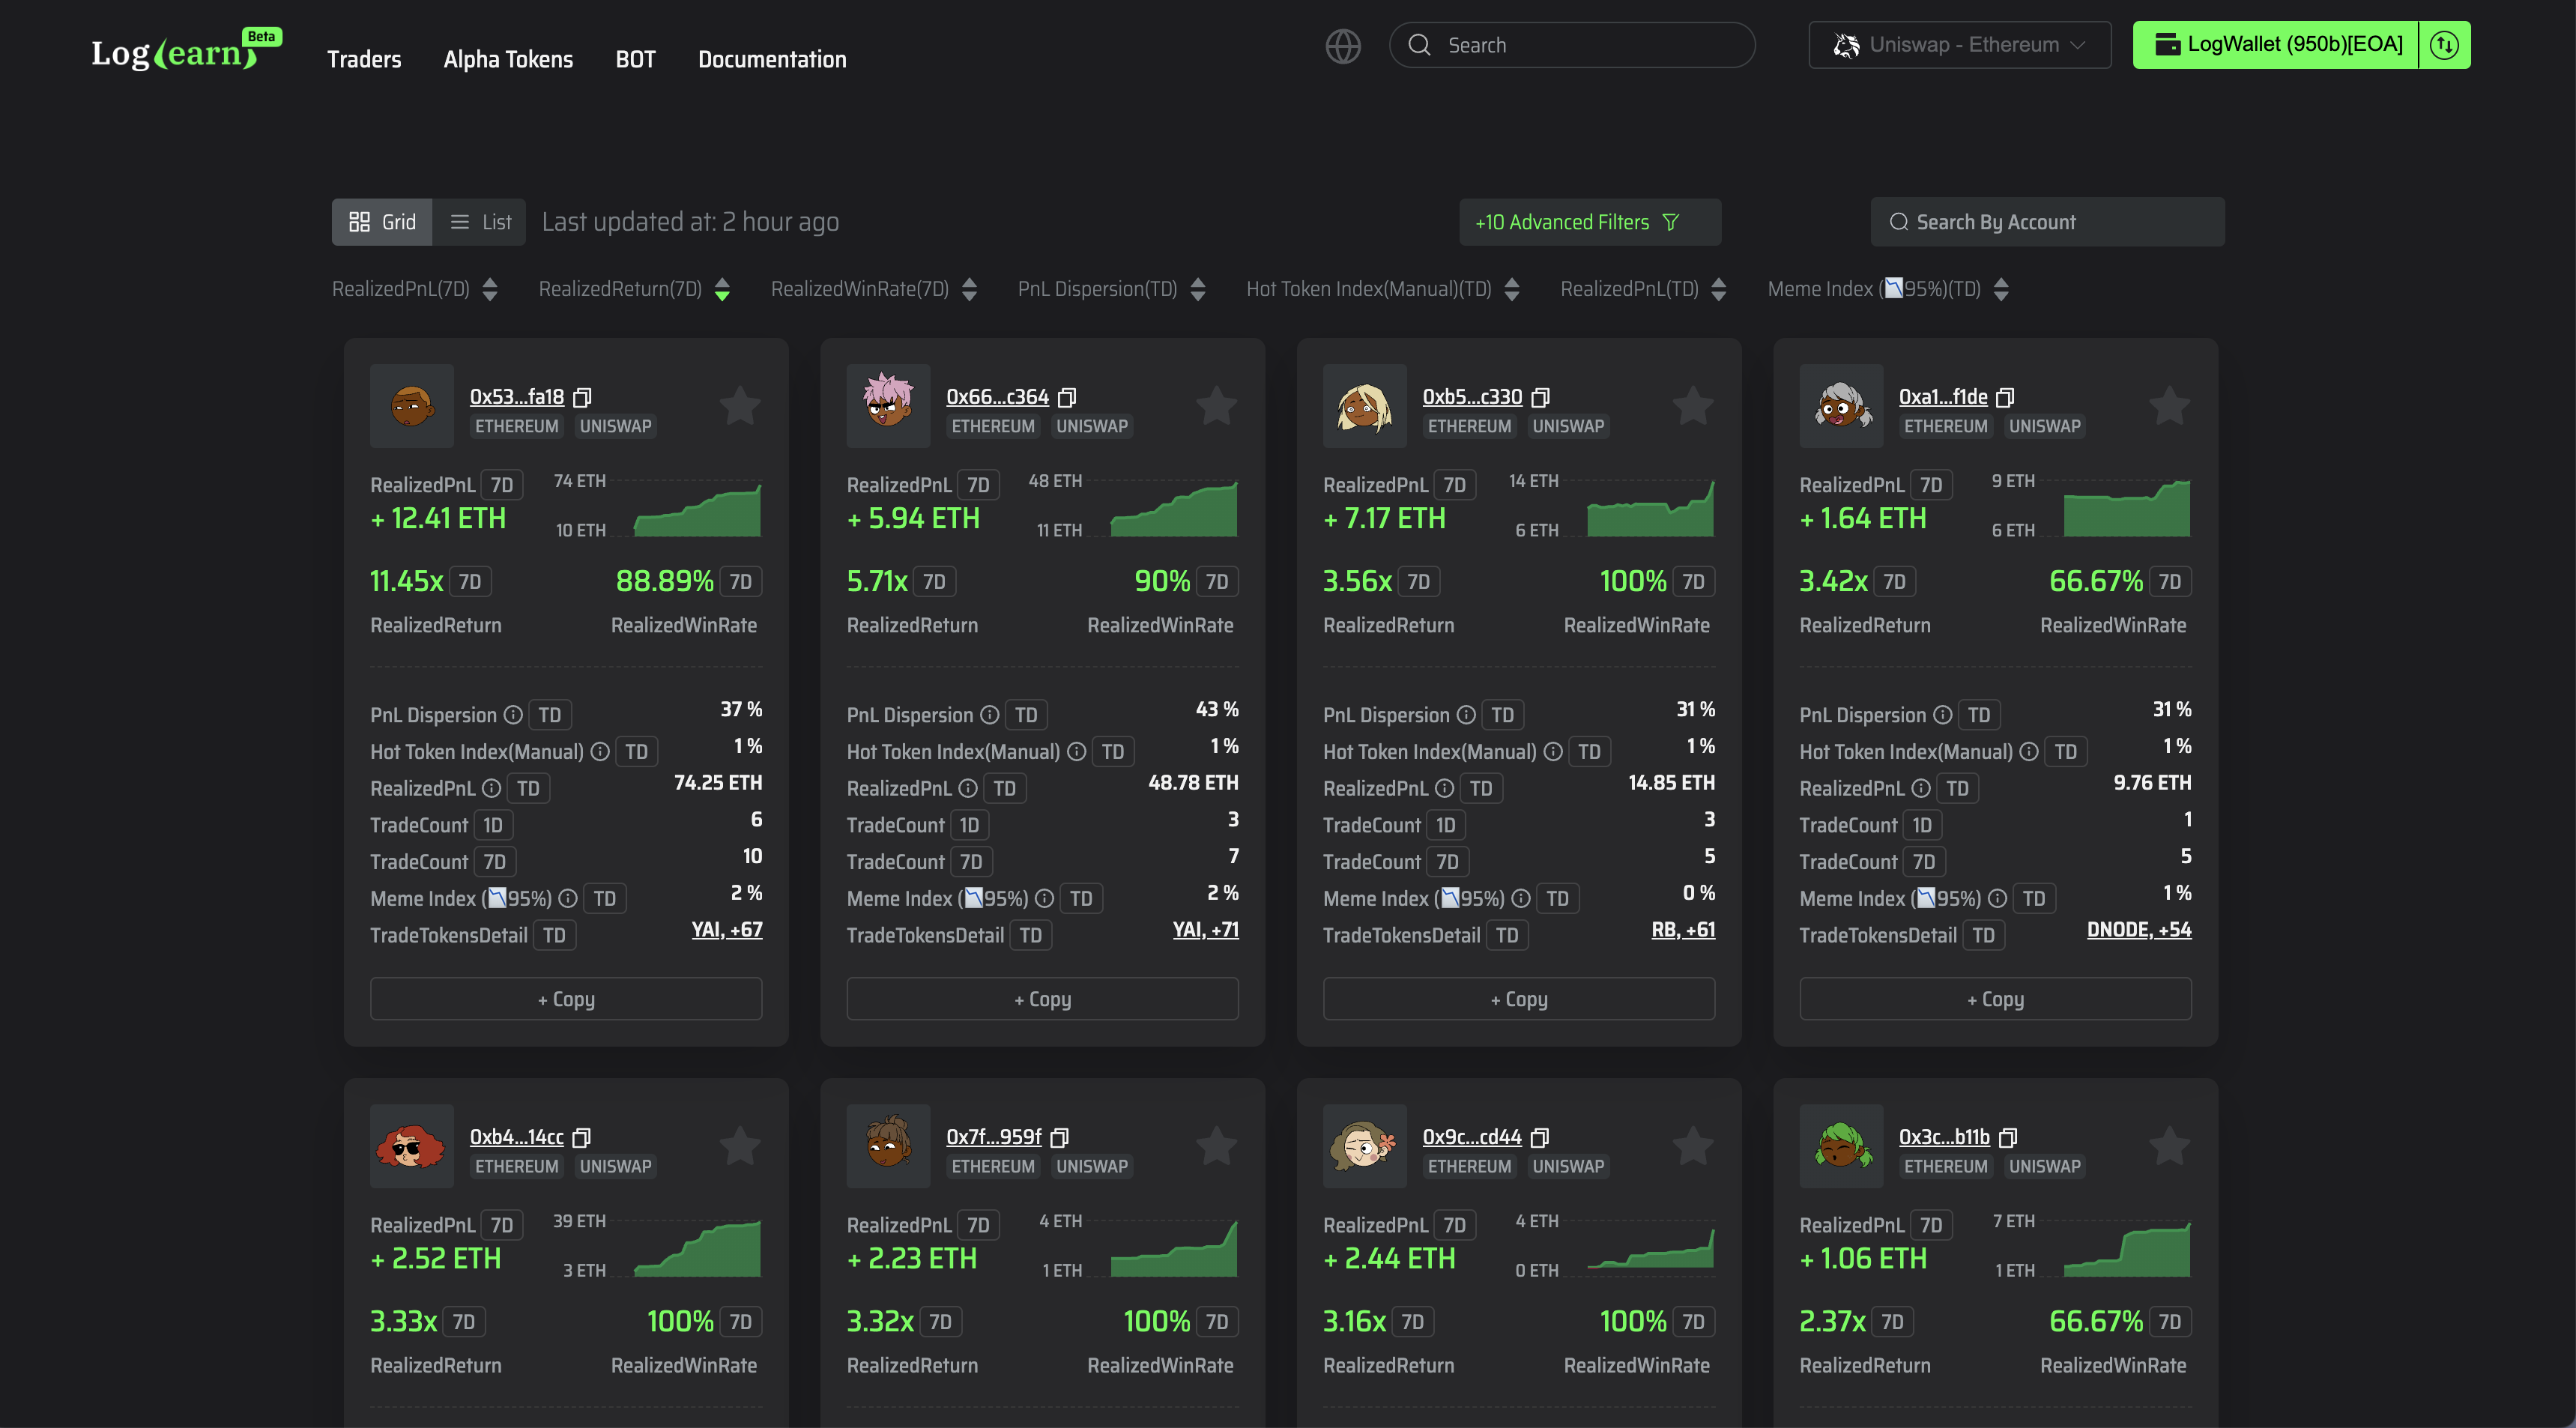Viewport: 2576px width, 1428px height.
Task: Open Documentation page
Action: (772, 59)
